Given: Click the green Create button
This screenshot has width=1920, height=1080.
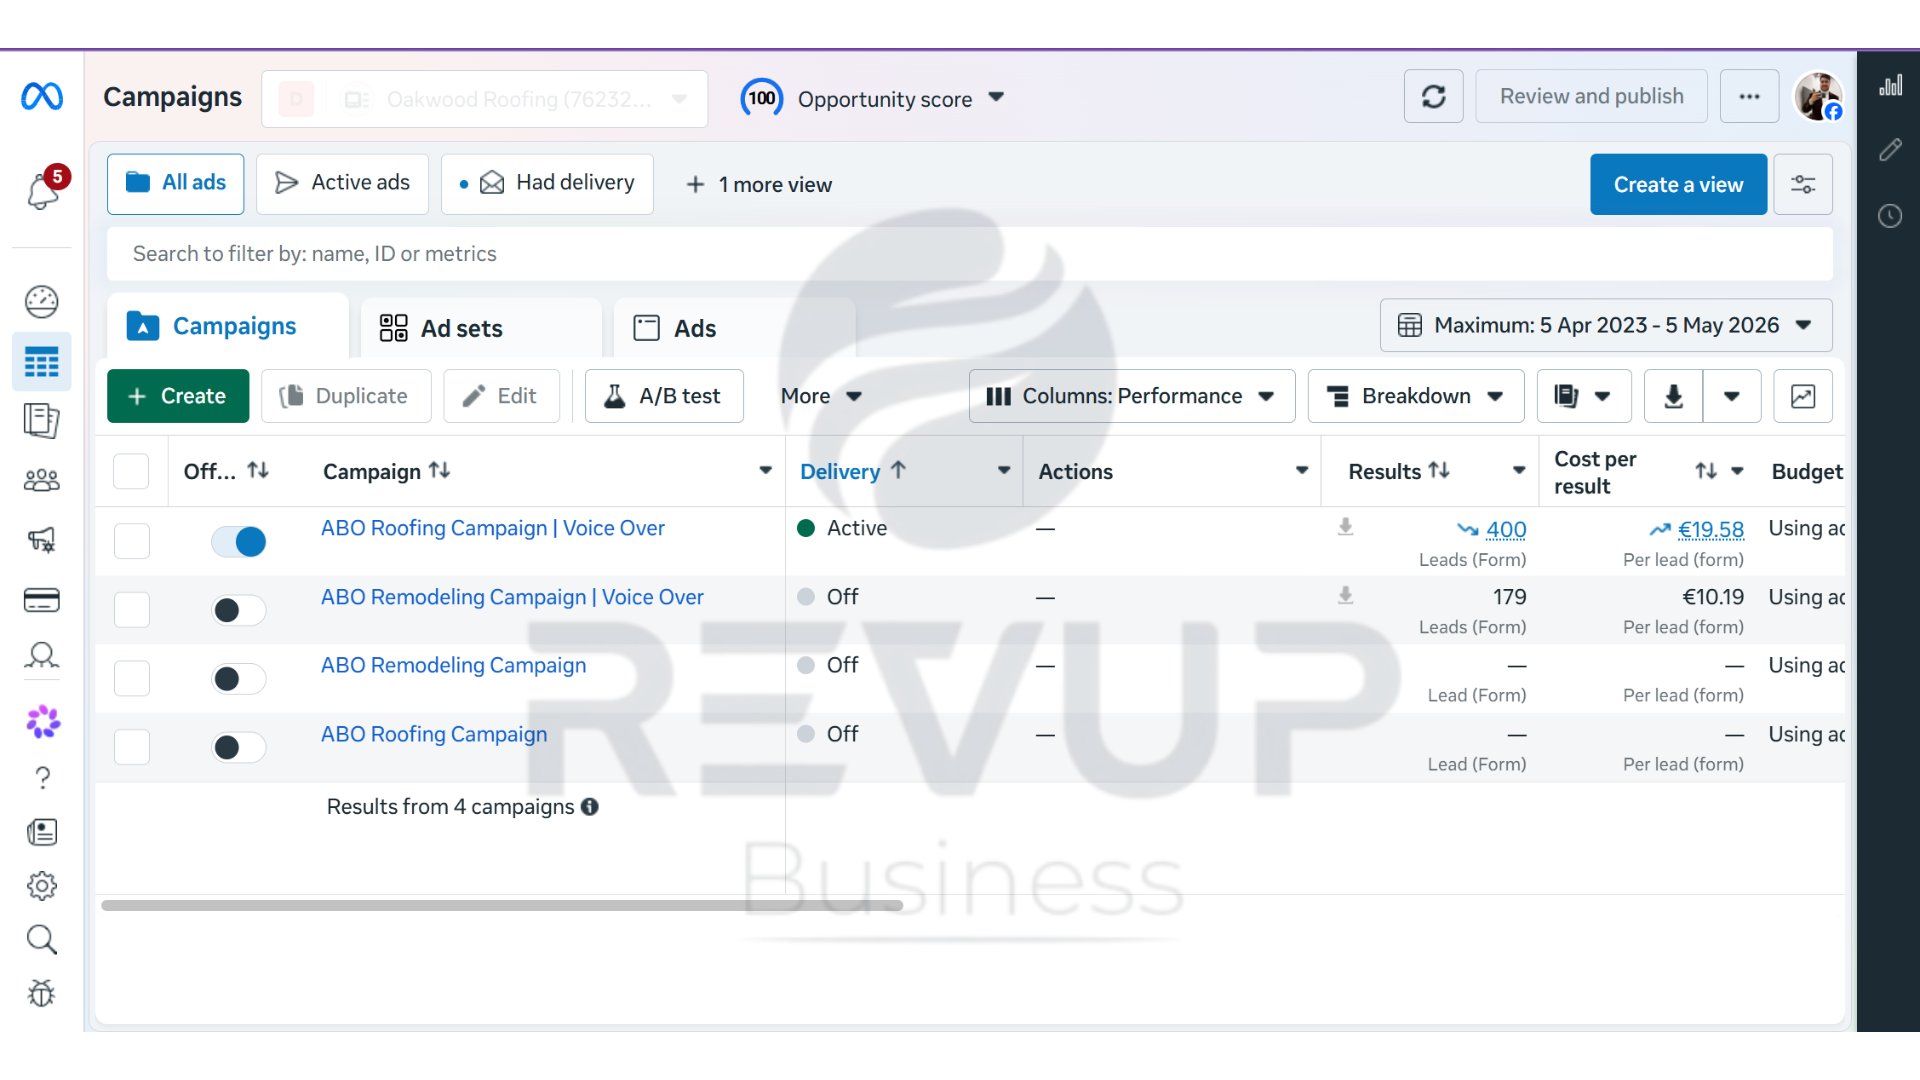Looking at the screenshot, I should point(178,396).
